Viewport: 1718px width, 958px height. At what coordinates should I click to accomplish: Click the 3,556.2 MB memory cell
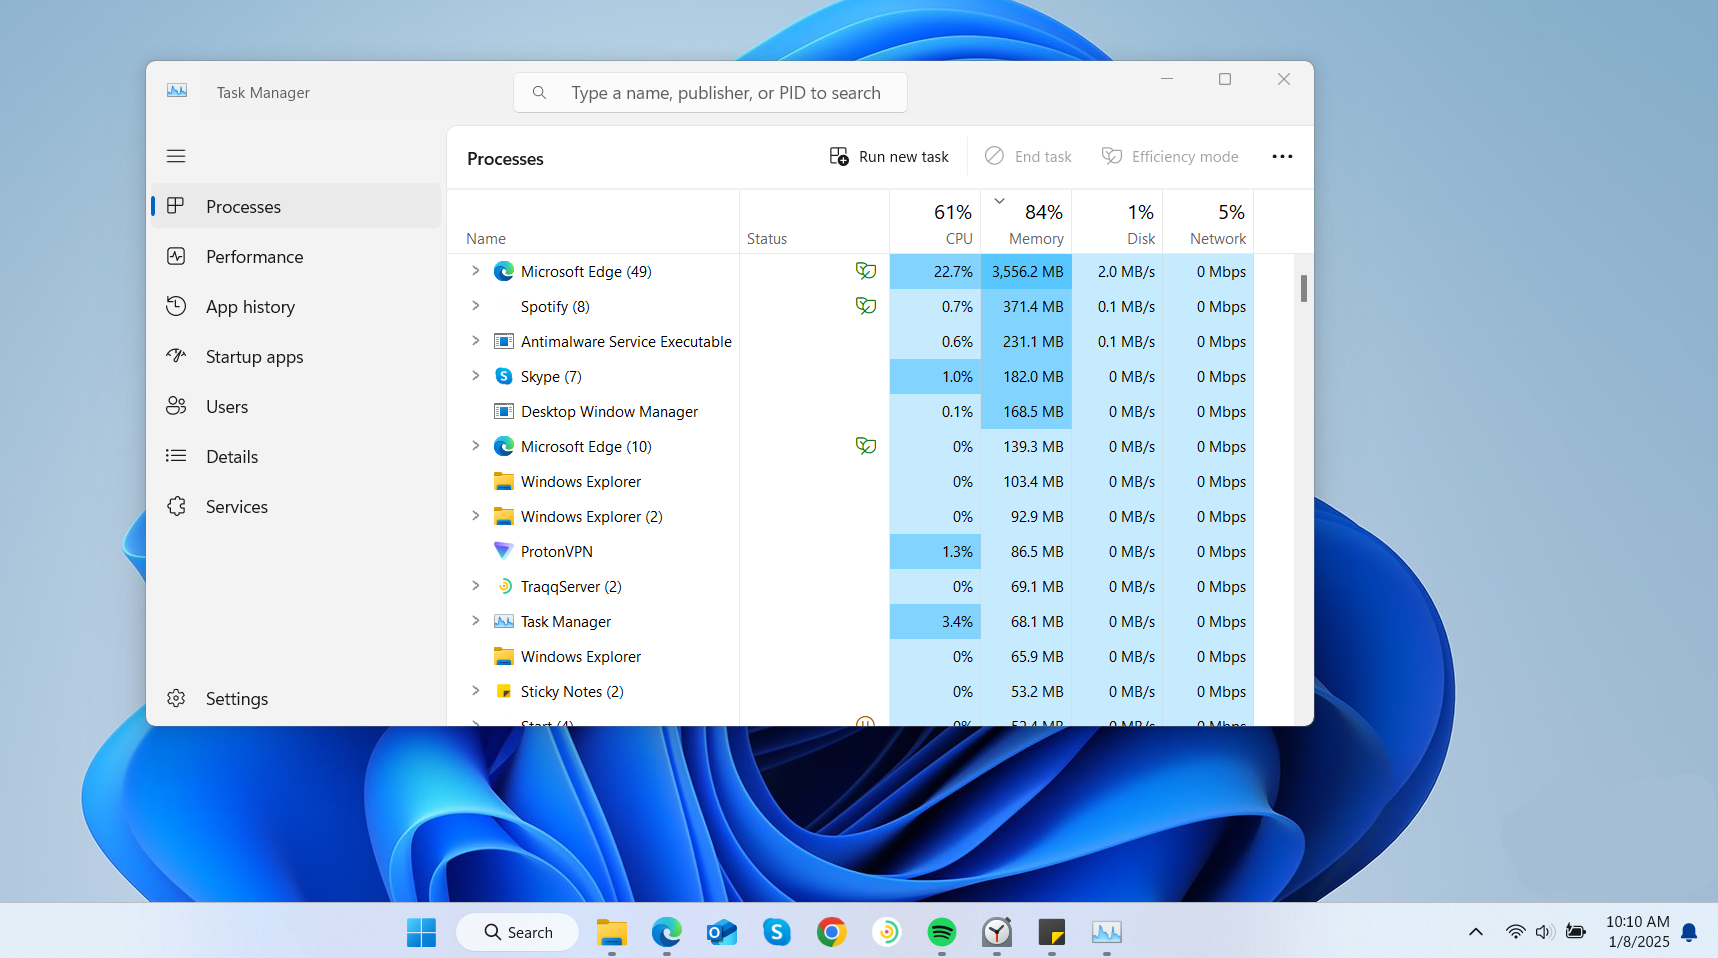pyautogui.click(x=1026, y=271)
